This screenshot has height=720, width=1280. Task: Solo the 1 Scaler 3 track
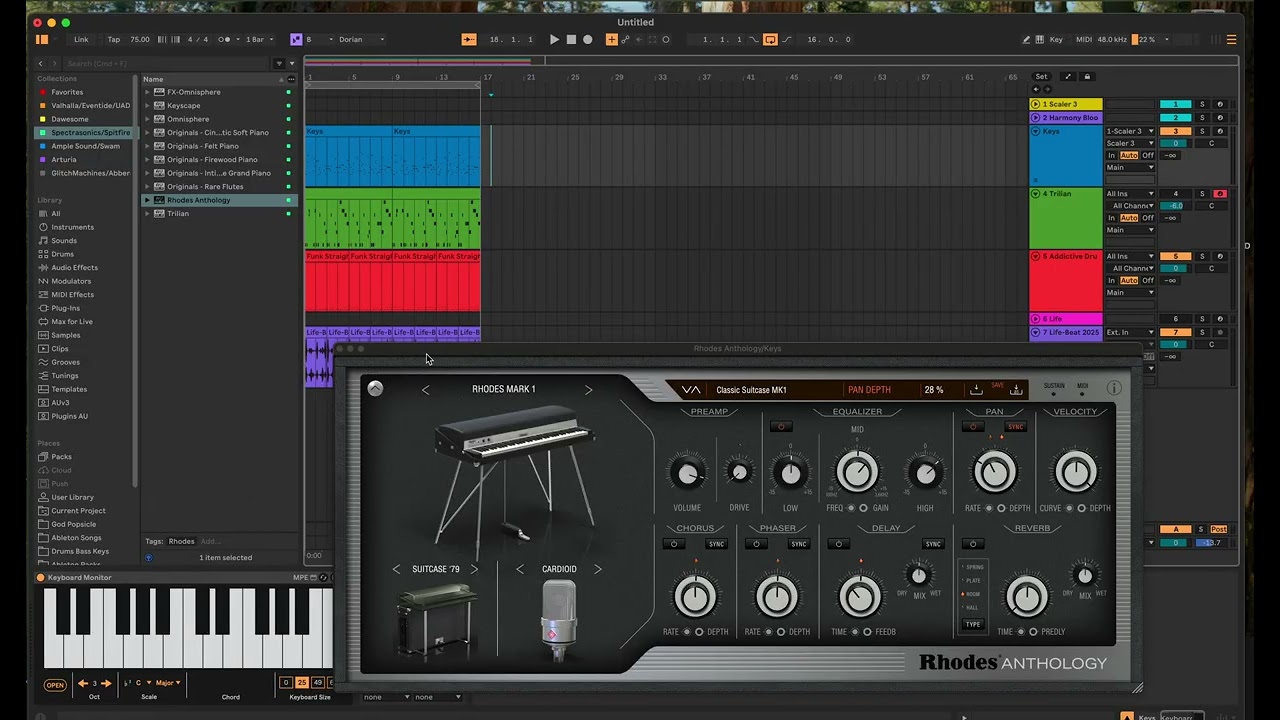(x=1203, y=104)
